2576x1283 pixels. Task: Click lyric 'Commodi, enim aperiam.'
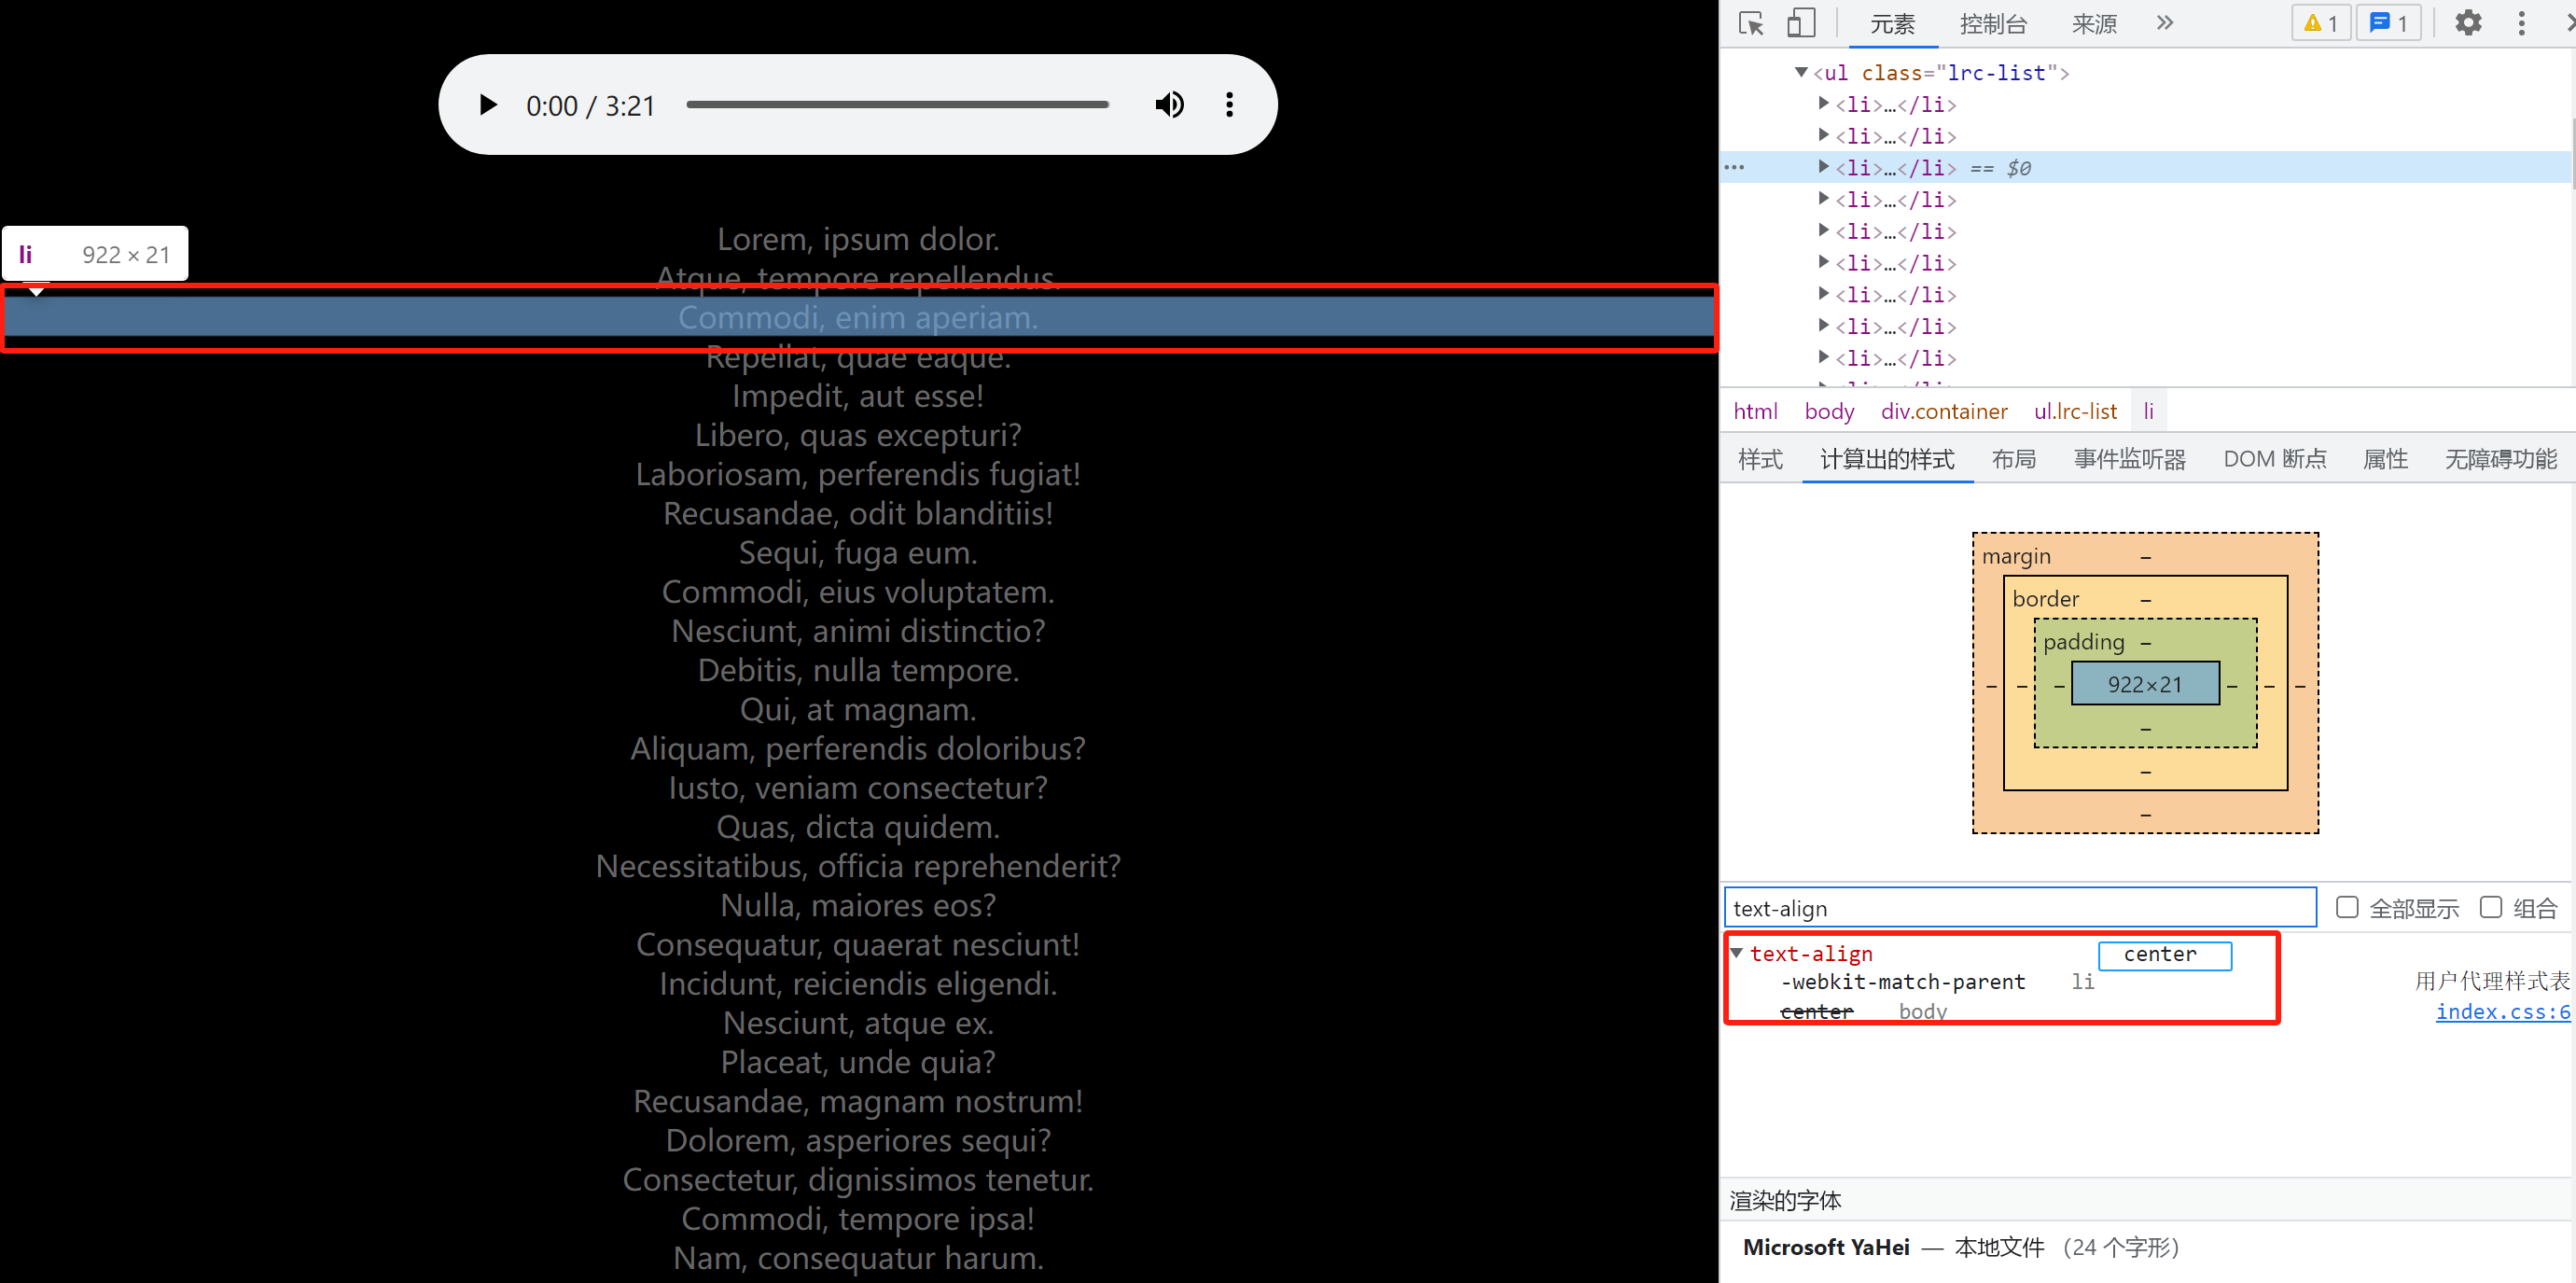858,317
